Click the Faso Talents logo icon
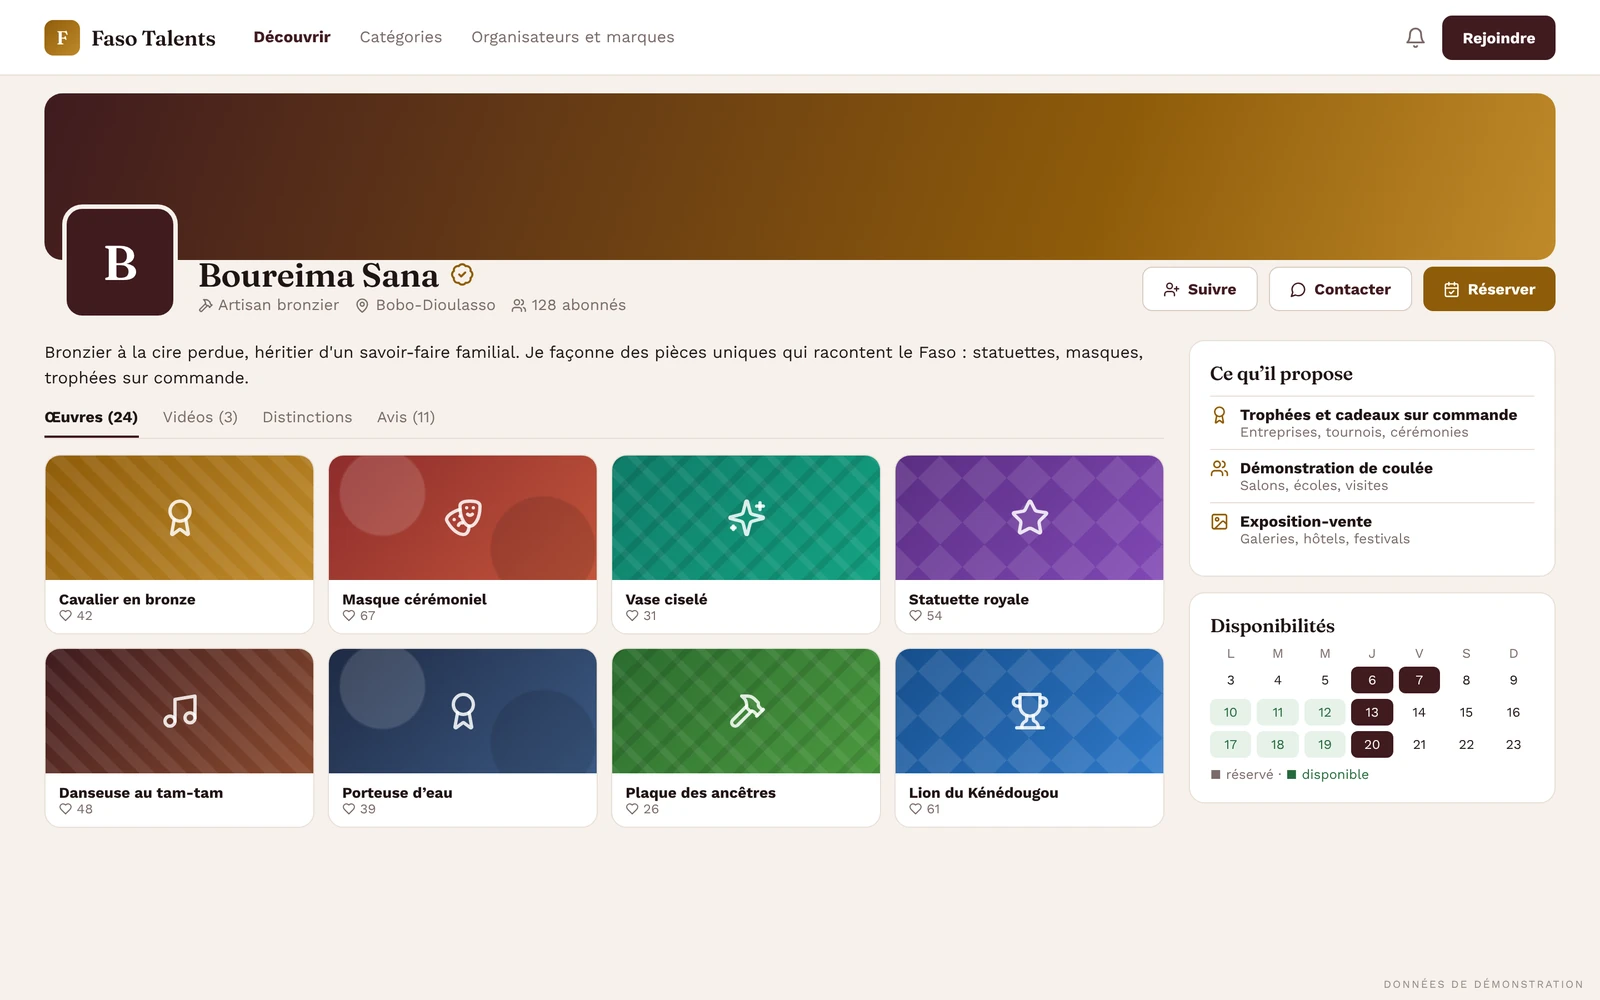This screenshot has width=1600, height=1000. pyautogui.click(x=62, y=38)
